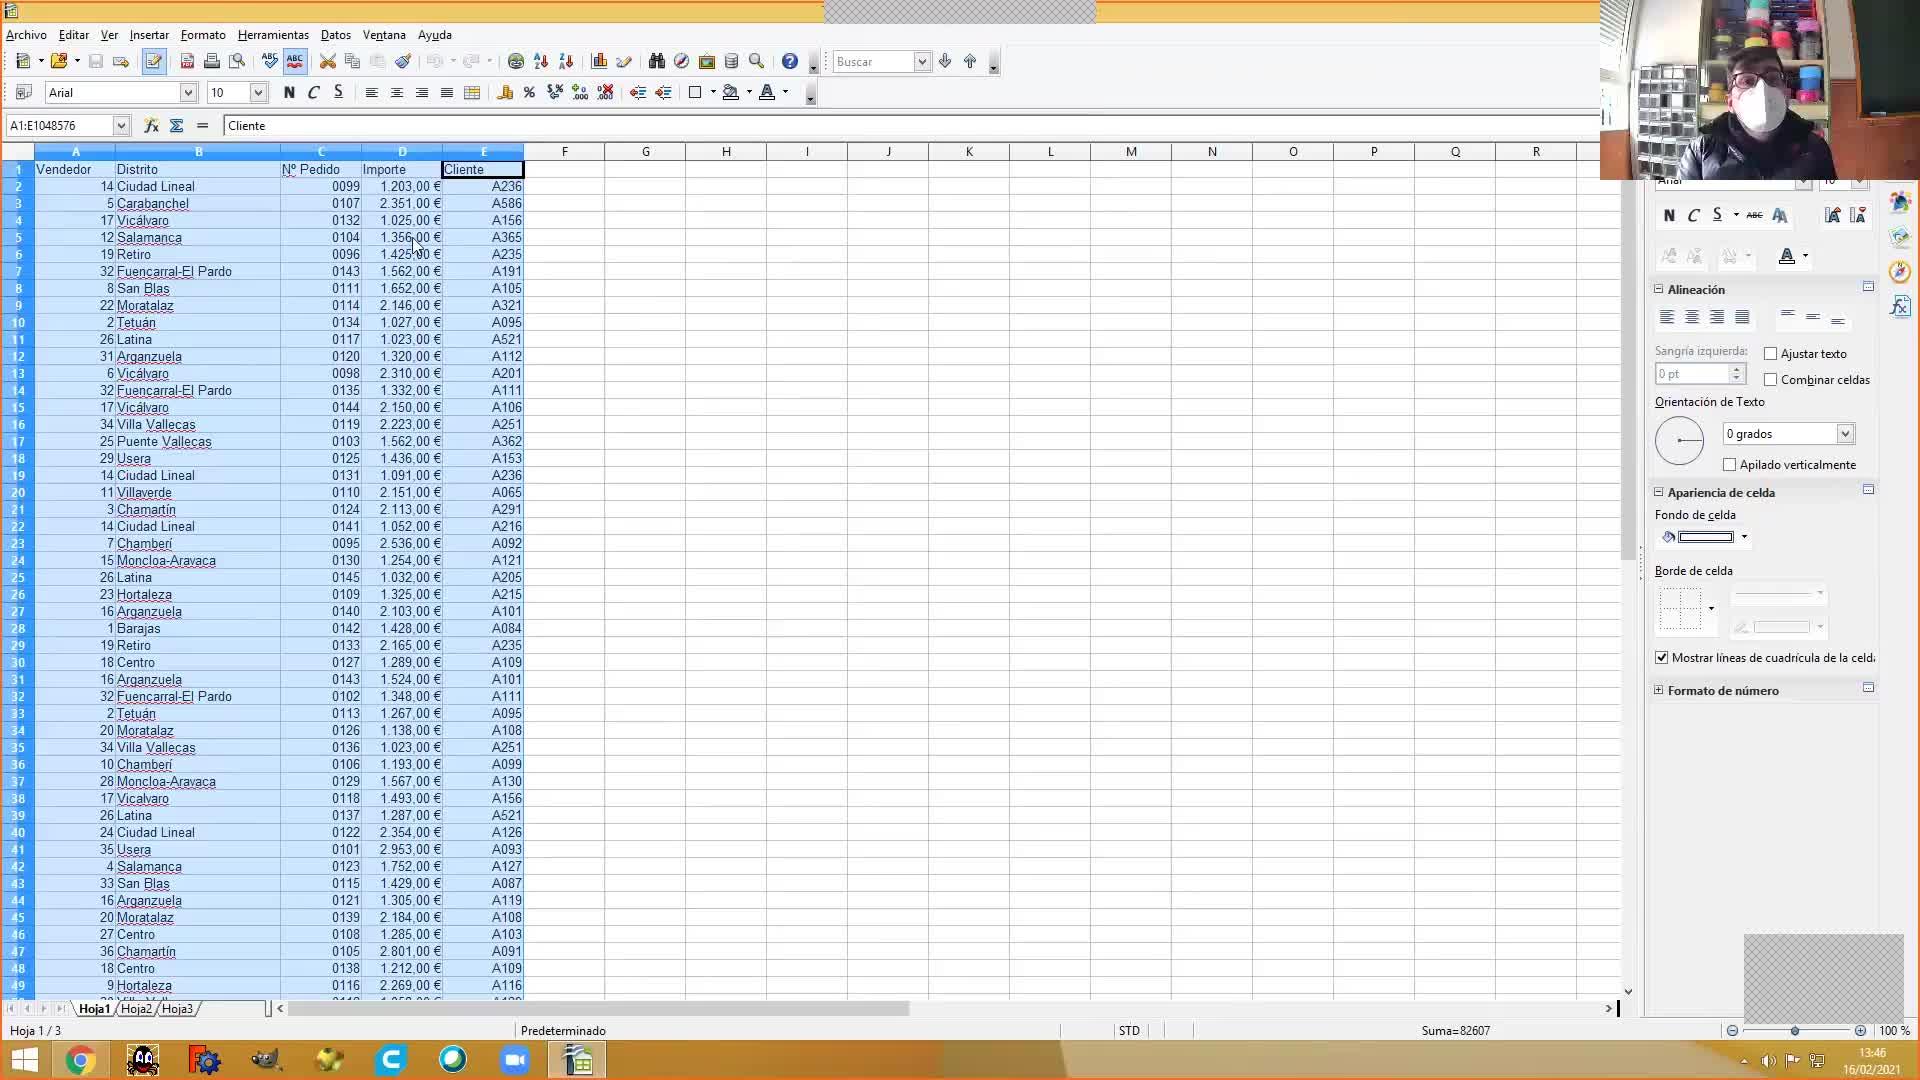Open the Function Wizard next to the Name Box

[151, 126]
